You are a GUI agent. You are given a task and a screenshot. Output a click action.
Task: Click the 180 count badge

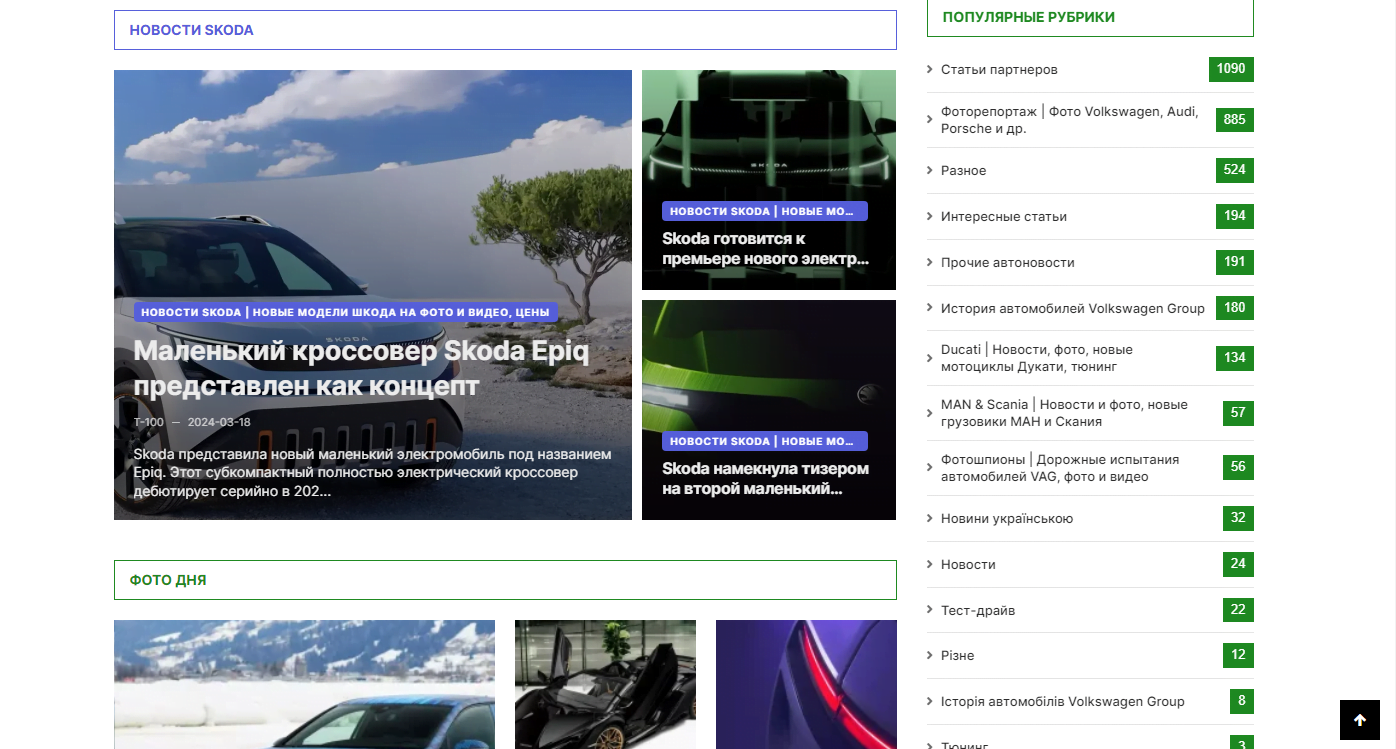[1235, 308]
